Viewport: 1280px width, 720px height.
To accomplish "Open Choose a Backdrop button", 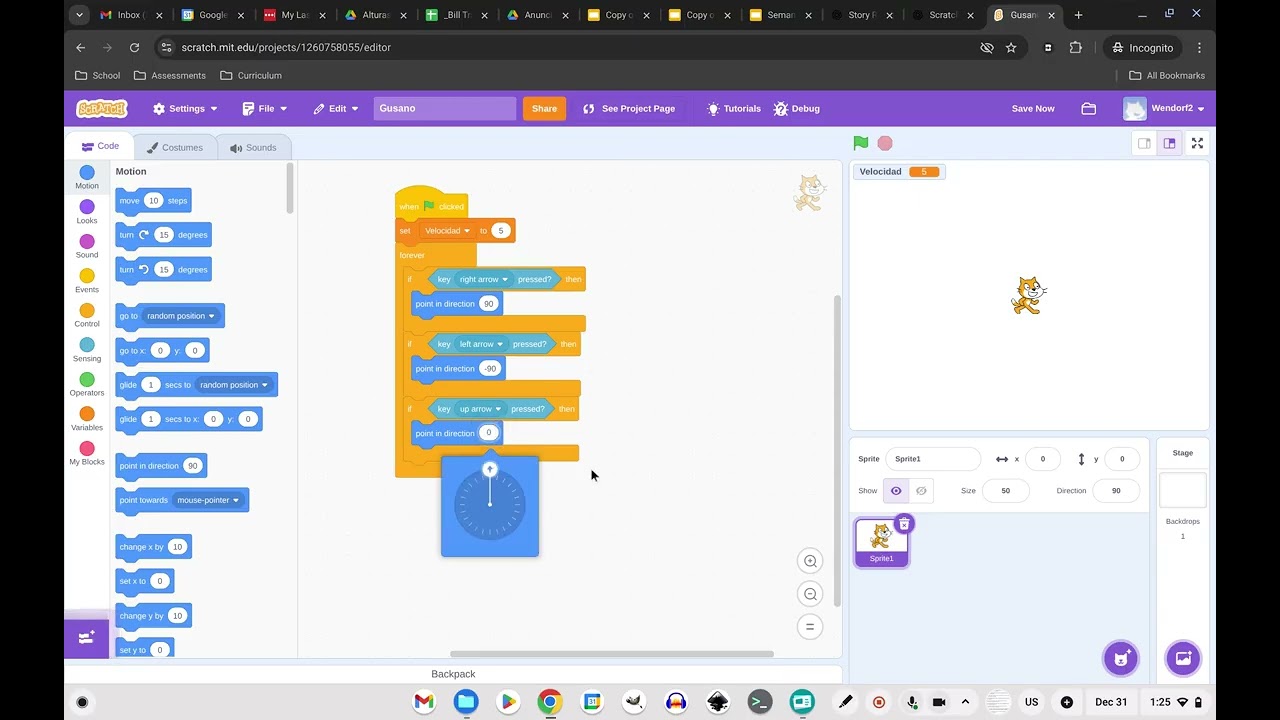I will 1183,658.
